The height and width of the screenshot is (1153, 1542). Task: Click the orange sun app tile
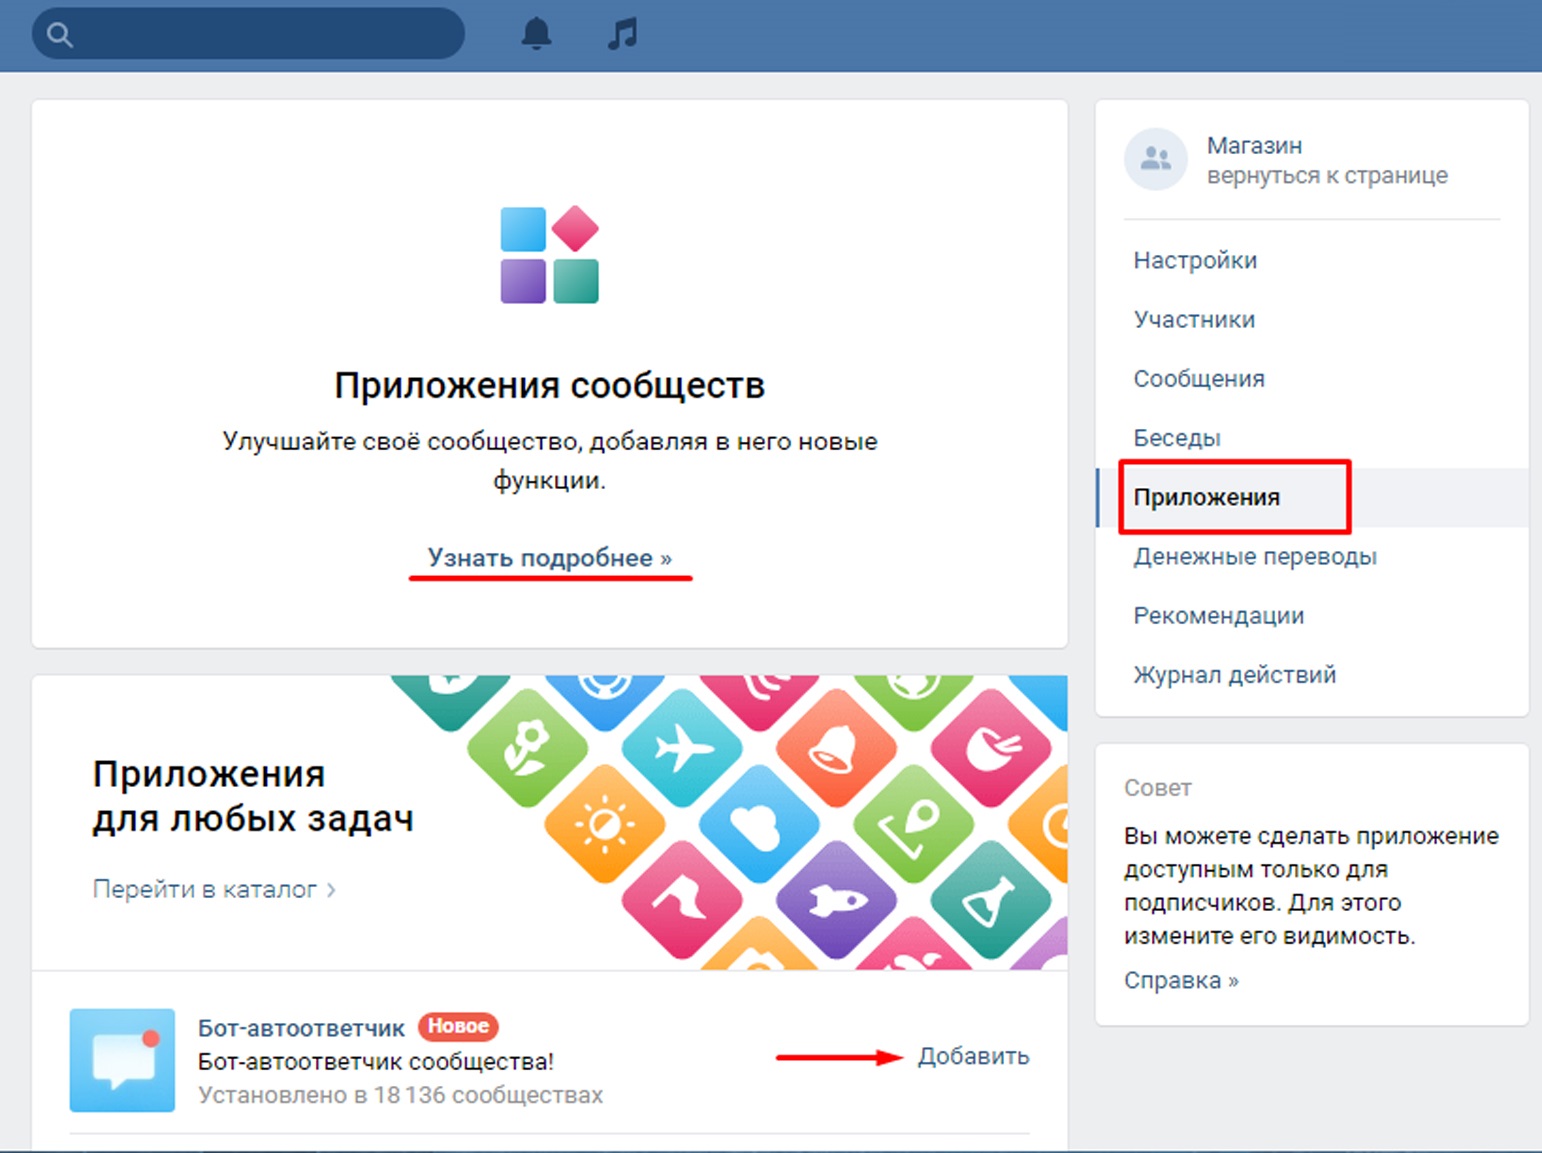coord(604,825)
